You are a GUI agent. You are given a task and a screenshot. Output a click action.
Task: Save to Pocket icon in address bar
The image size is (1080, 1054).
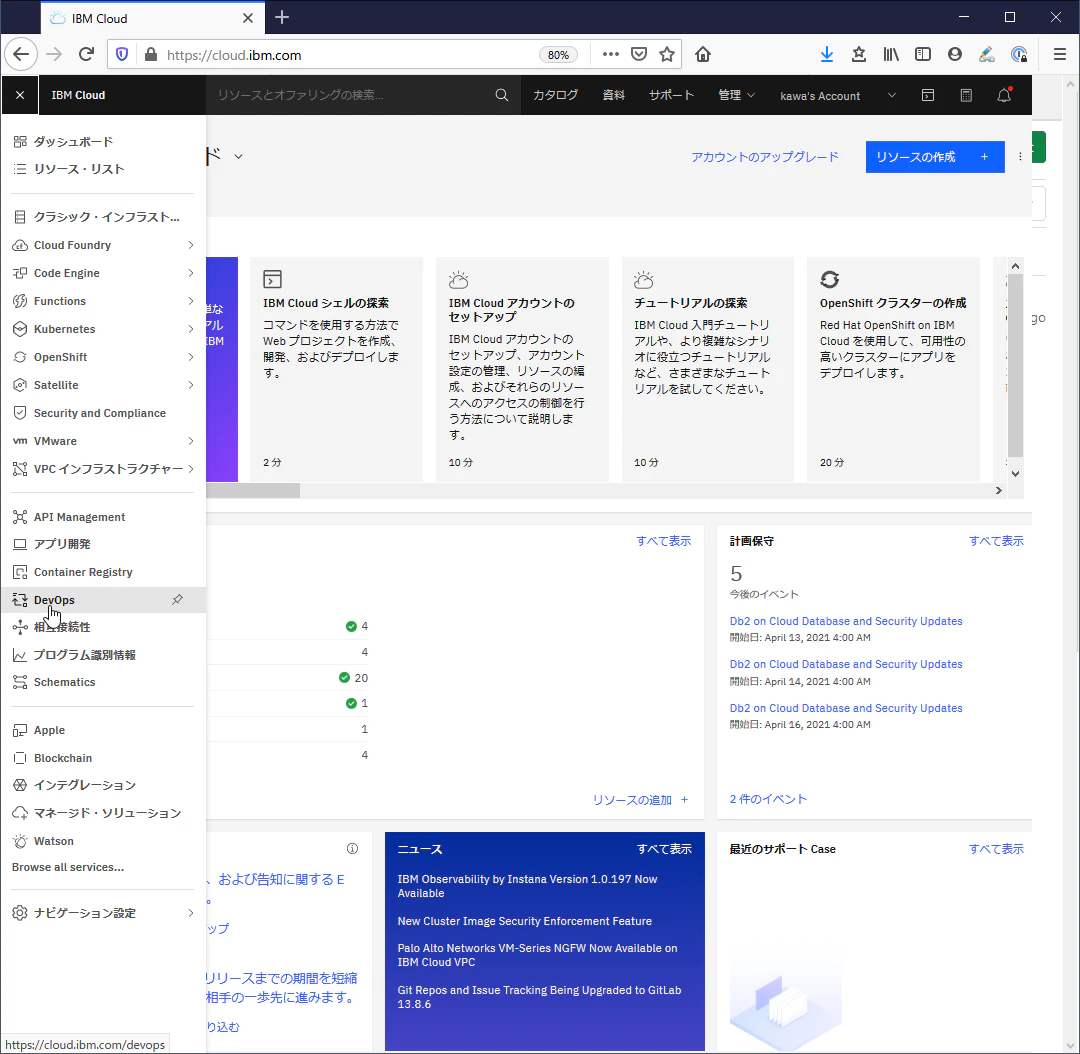[x=639, y=54]
